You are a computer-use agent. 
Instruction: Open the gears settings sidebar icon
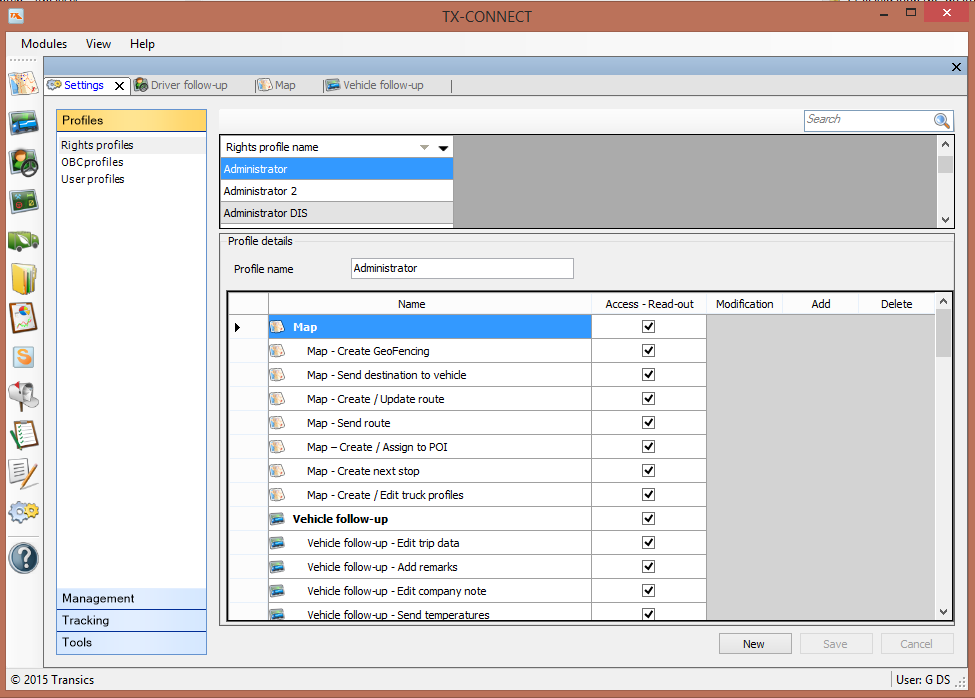[x=23, y=512]
